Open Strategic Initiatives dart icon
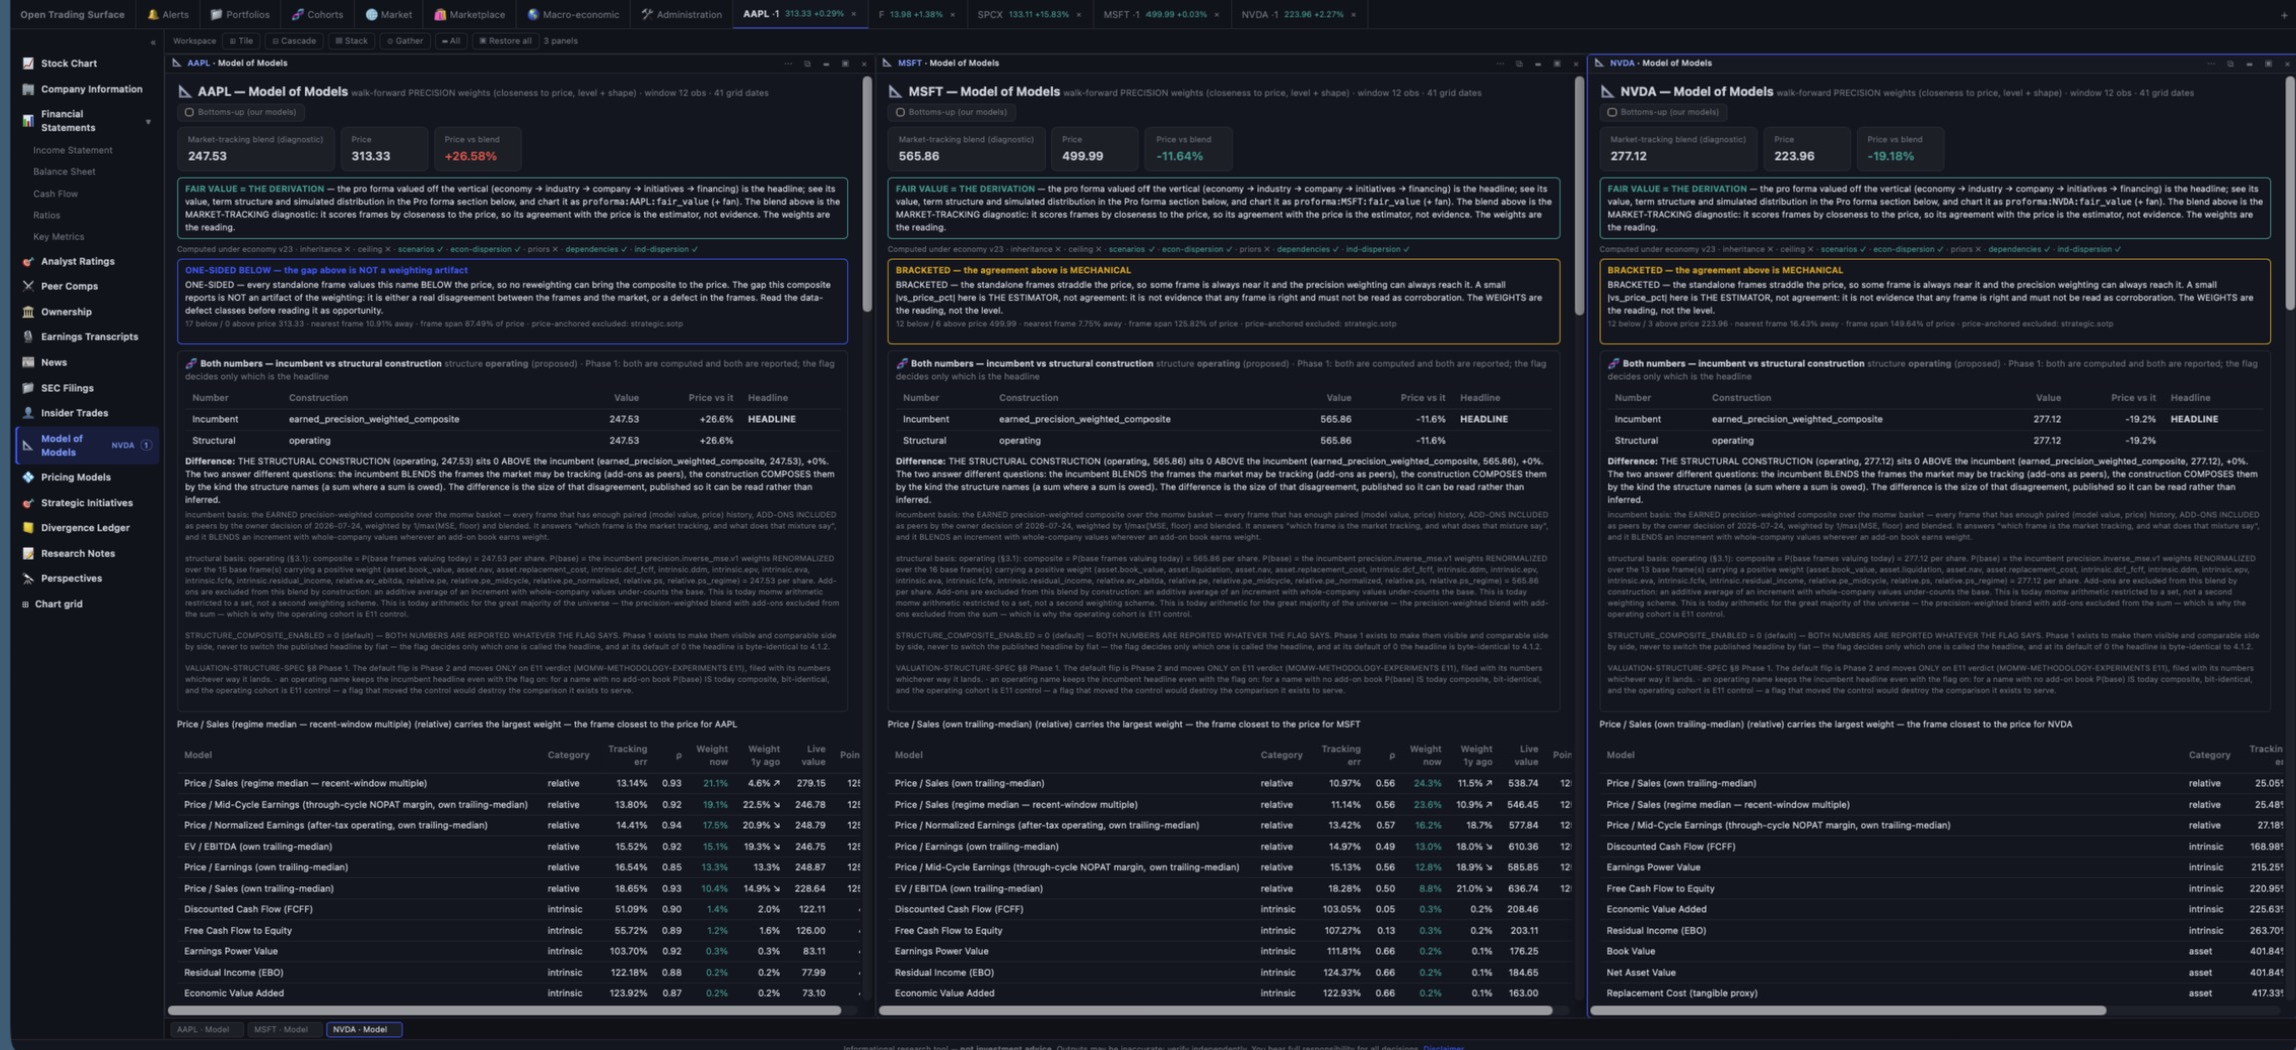Screen dimensions: 2296x1050 point(28,503)
